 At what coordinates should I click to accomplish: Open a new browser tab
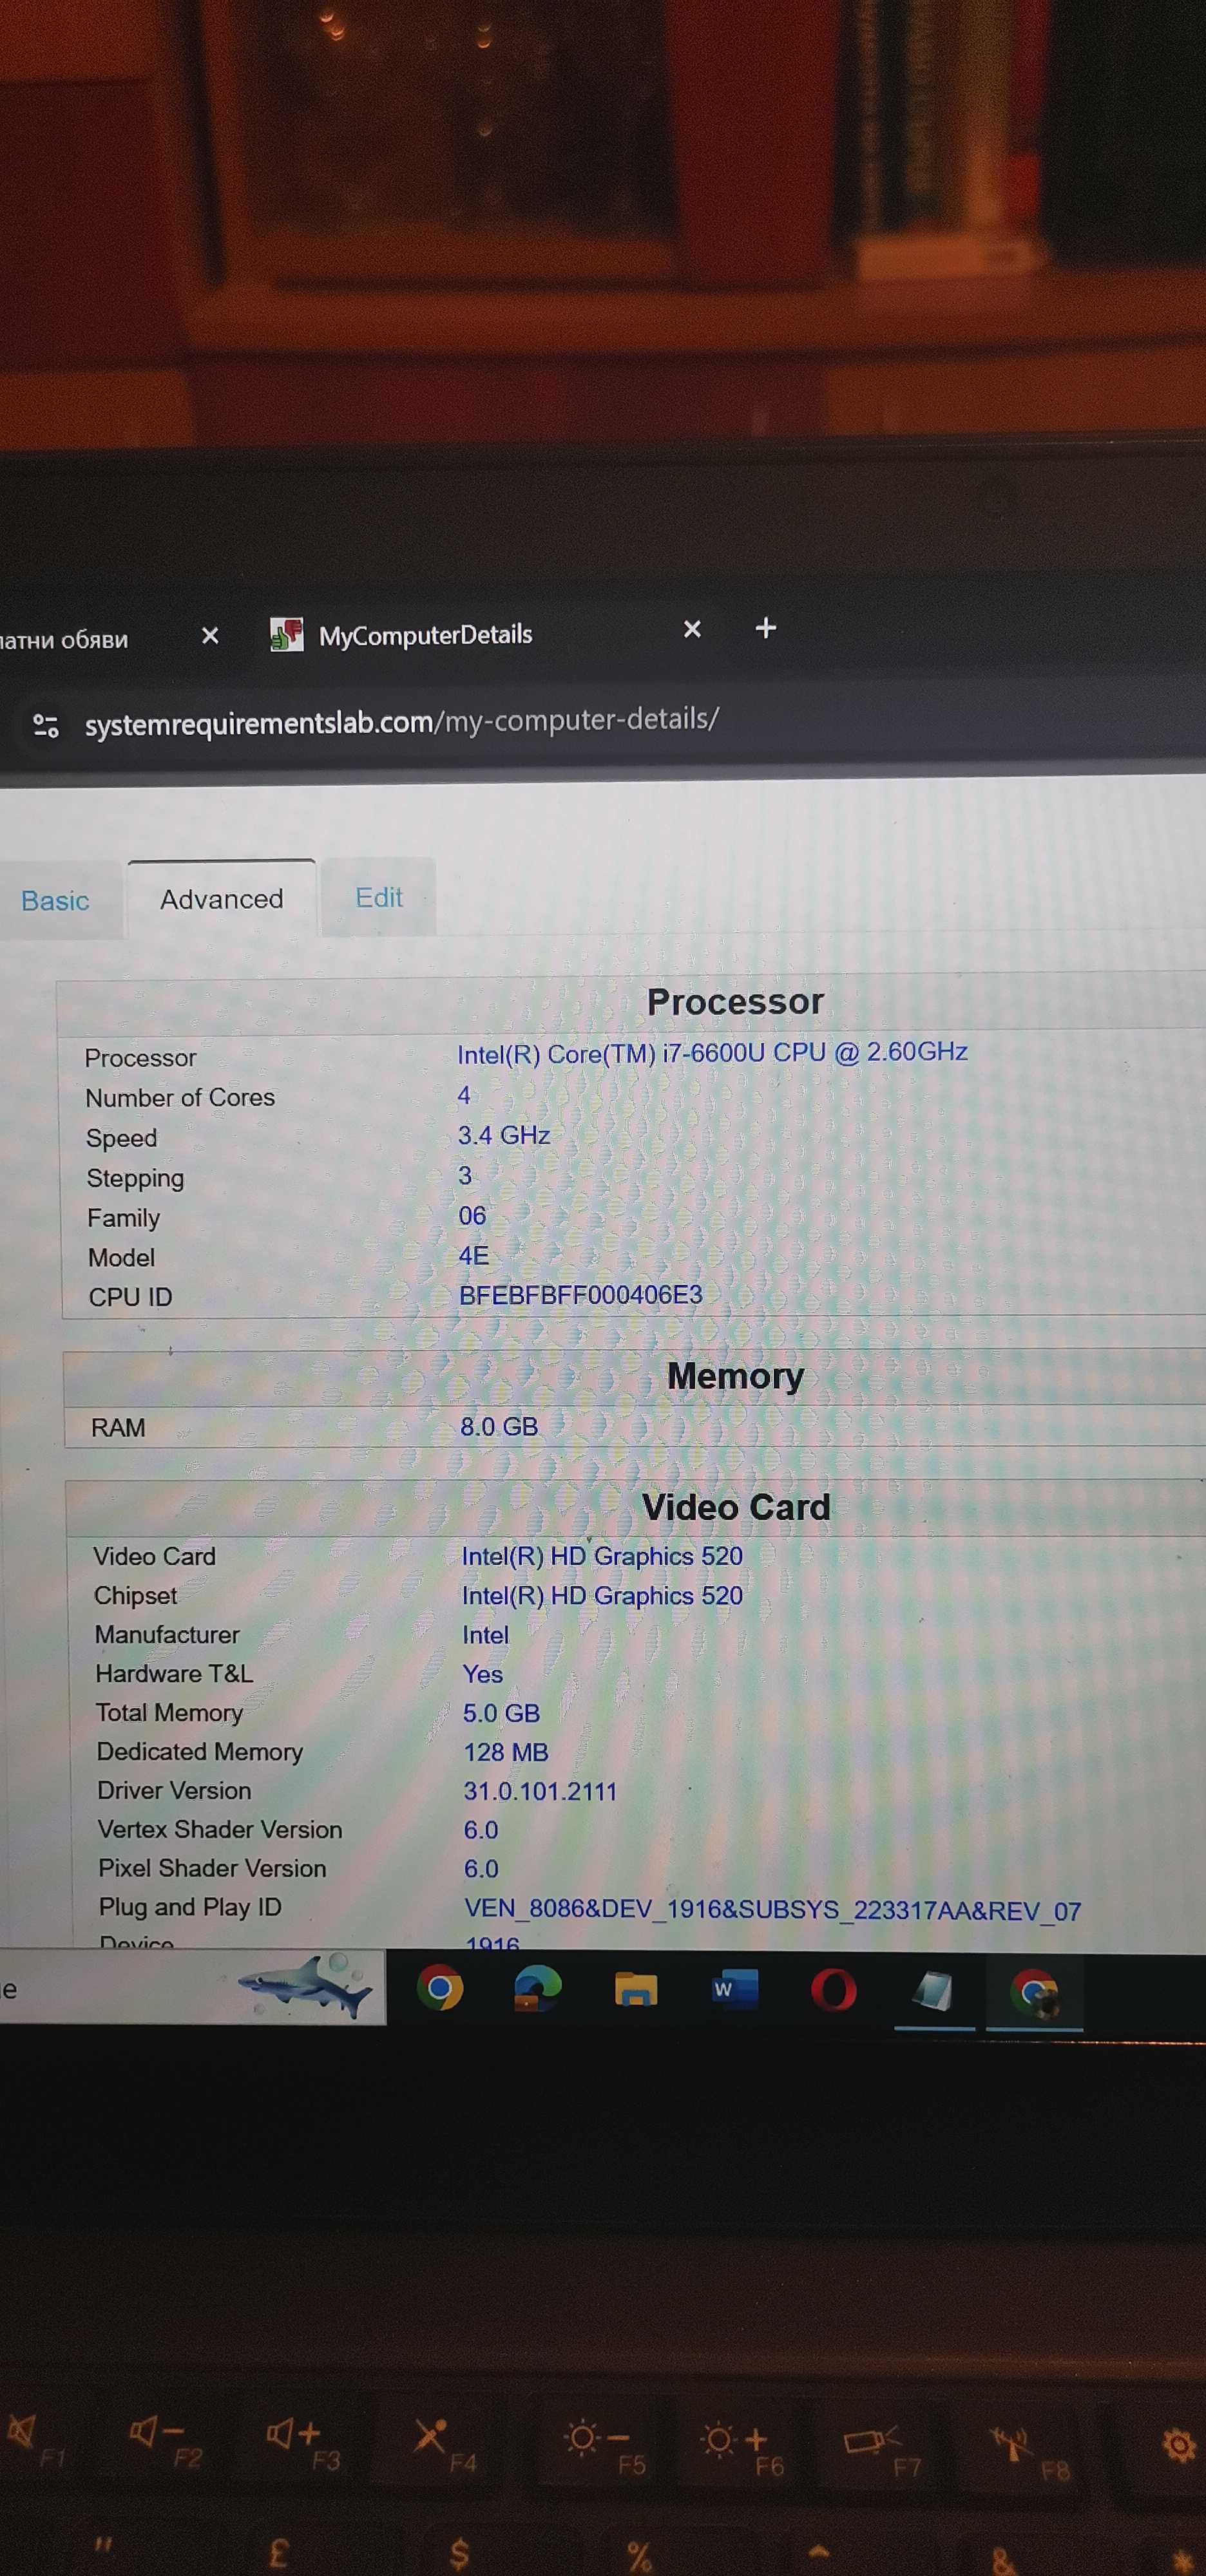[766, 628]
